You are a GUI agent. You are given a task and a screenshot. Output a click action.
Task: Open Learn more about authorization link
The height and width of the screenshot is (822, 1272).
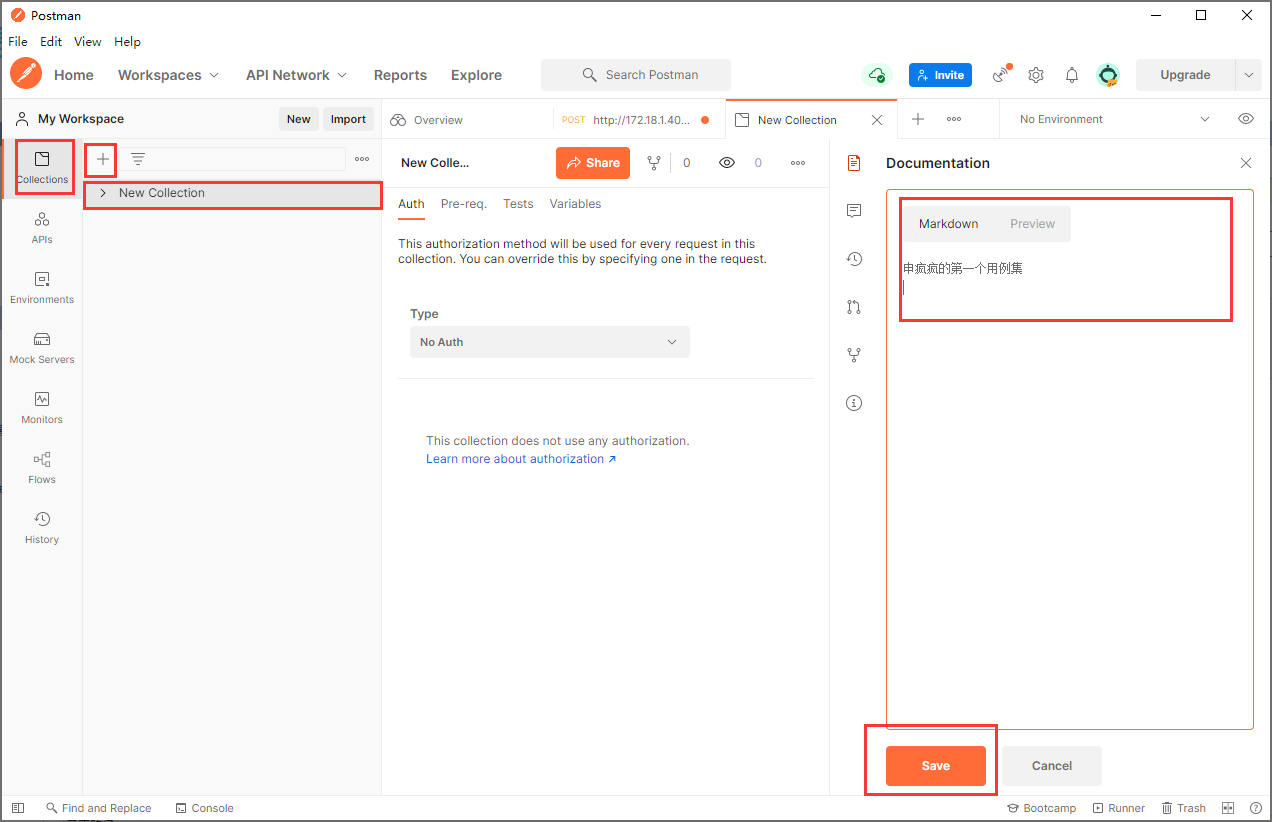click(521, 459)
